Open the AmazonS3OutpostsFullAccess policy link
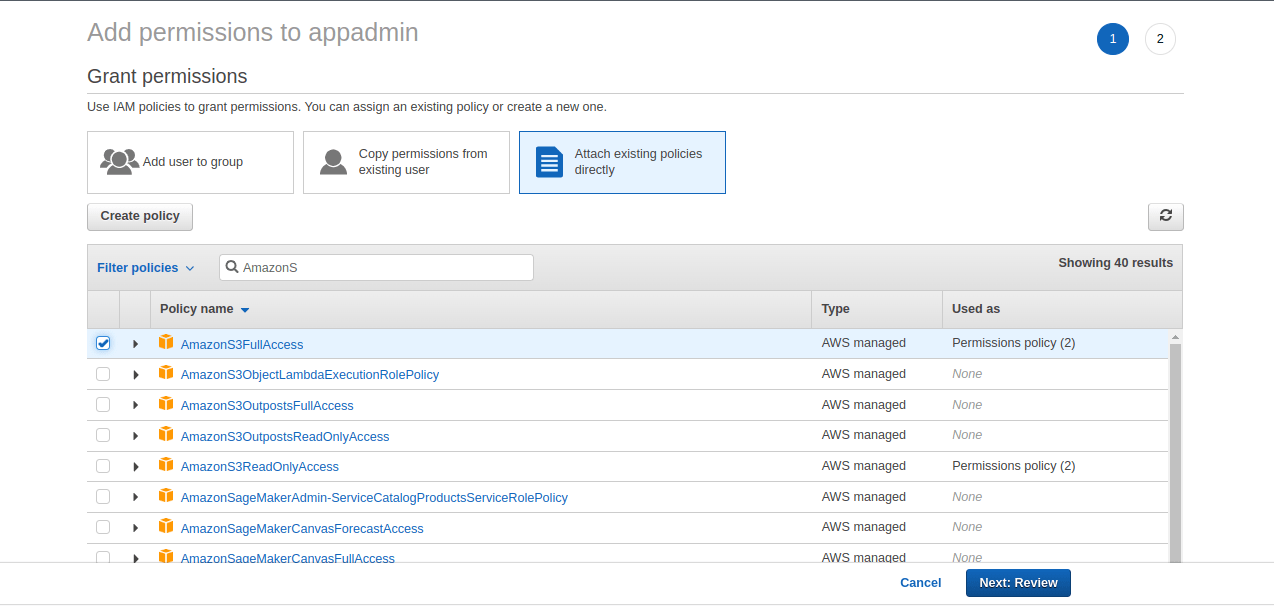Screen dimensions: 1274x606 (267, 405)
